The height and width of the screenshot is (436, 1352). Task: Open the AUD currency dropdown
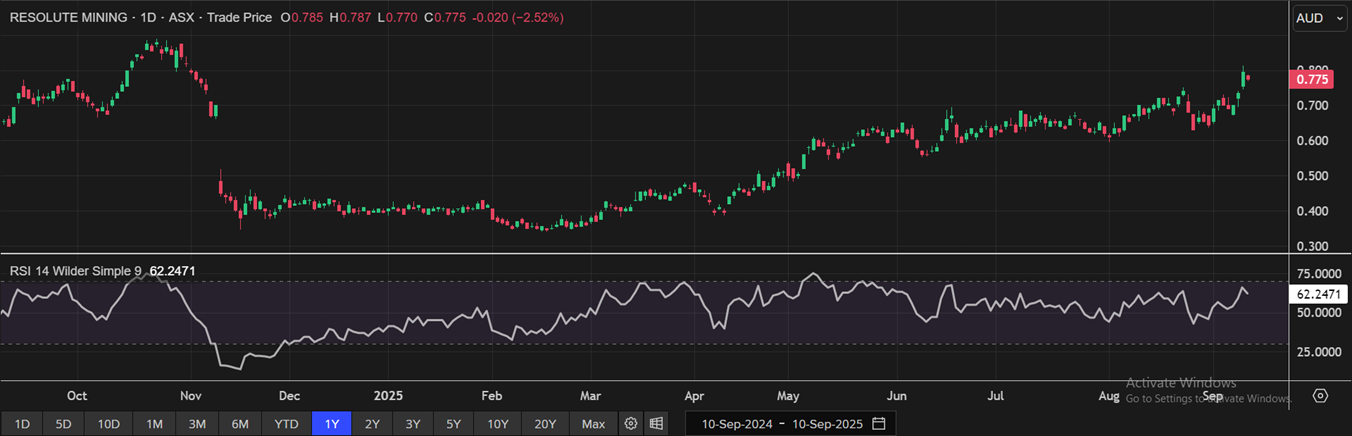pos(1319,18)
